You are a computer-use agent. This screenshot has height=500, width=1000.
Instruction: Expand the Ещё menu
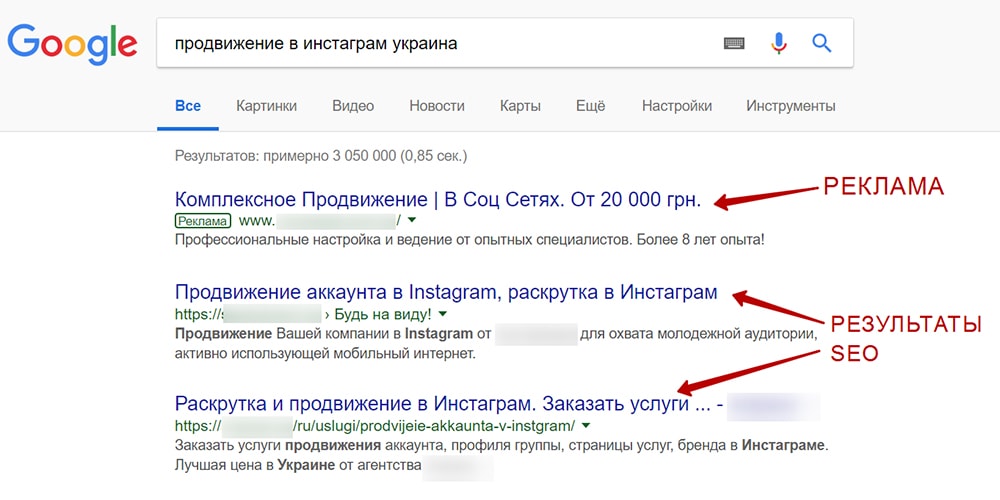[591, 106]
